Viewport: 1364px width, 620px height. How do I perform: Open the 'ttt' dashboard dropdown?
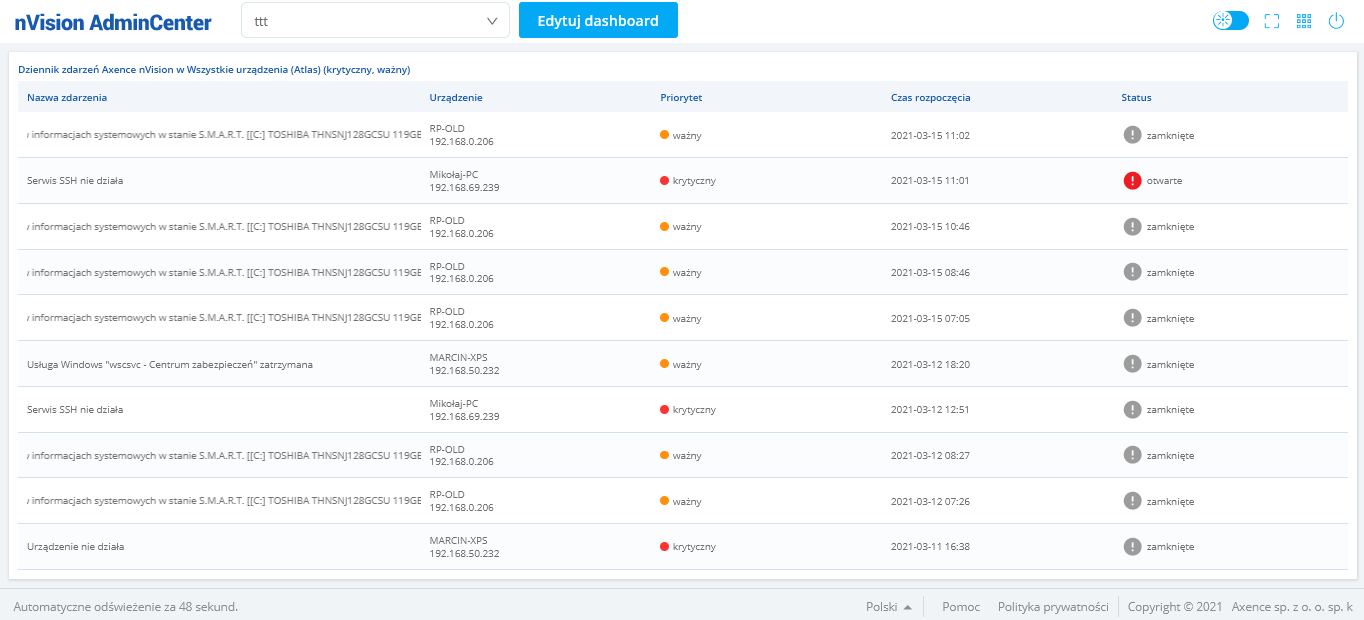375,21
